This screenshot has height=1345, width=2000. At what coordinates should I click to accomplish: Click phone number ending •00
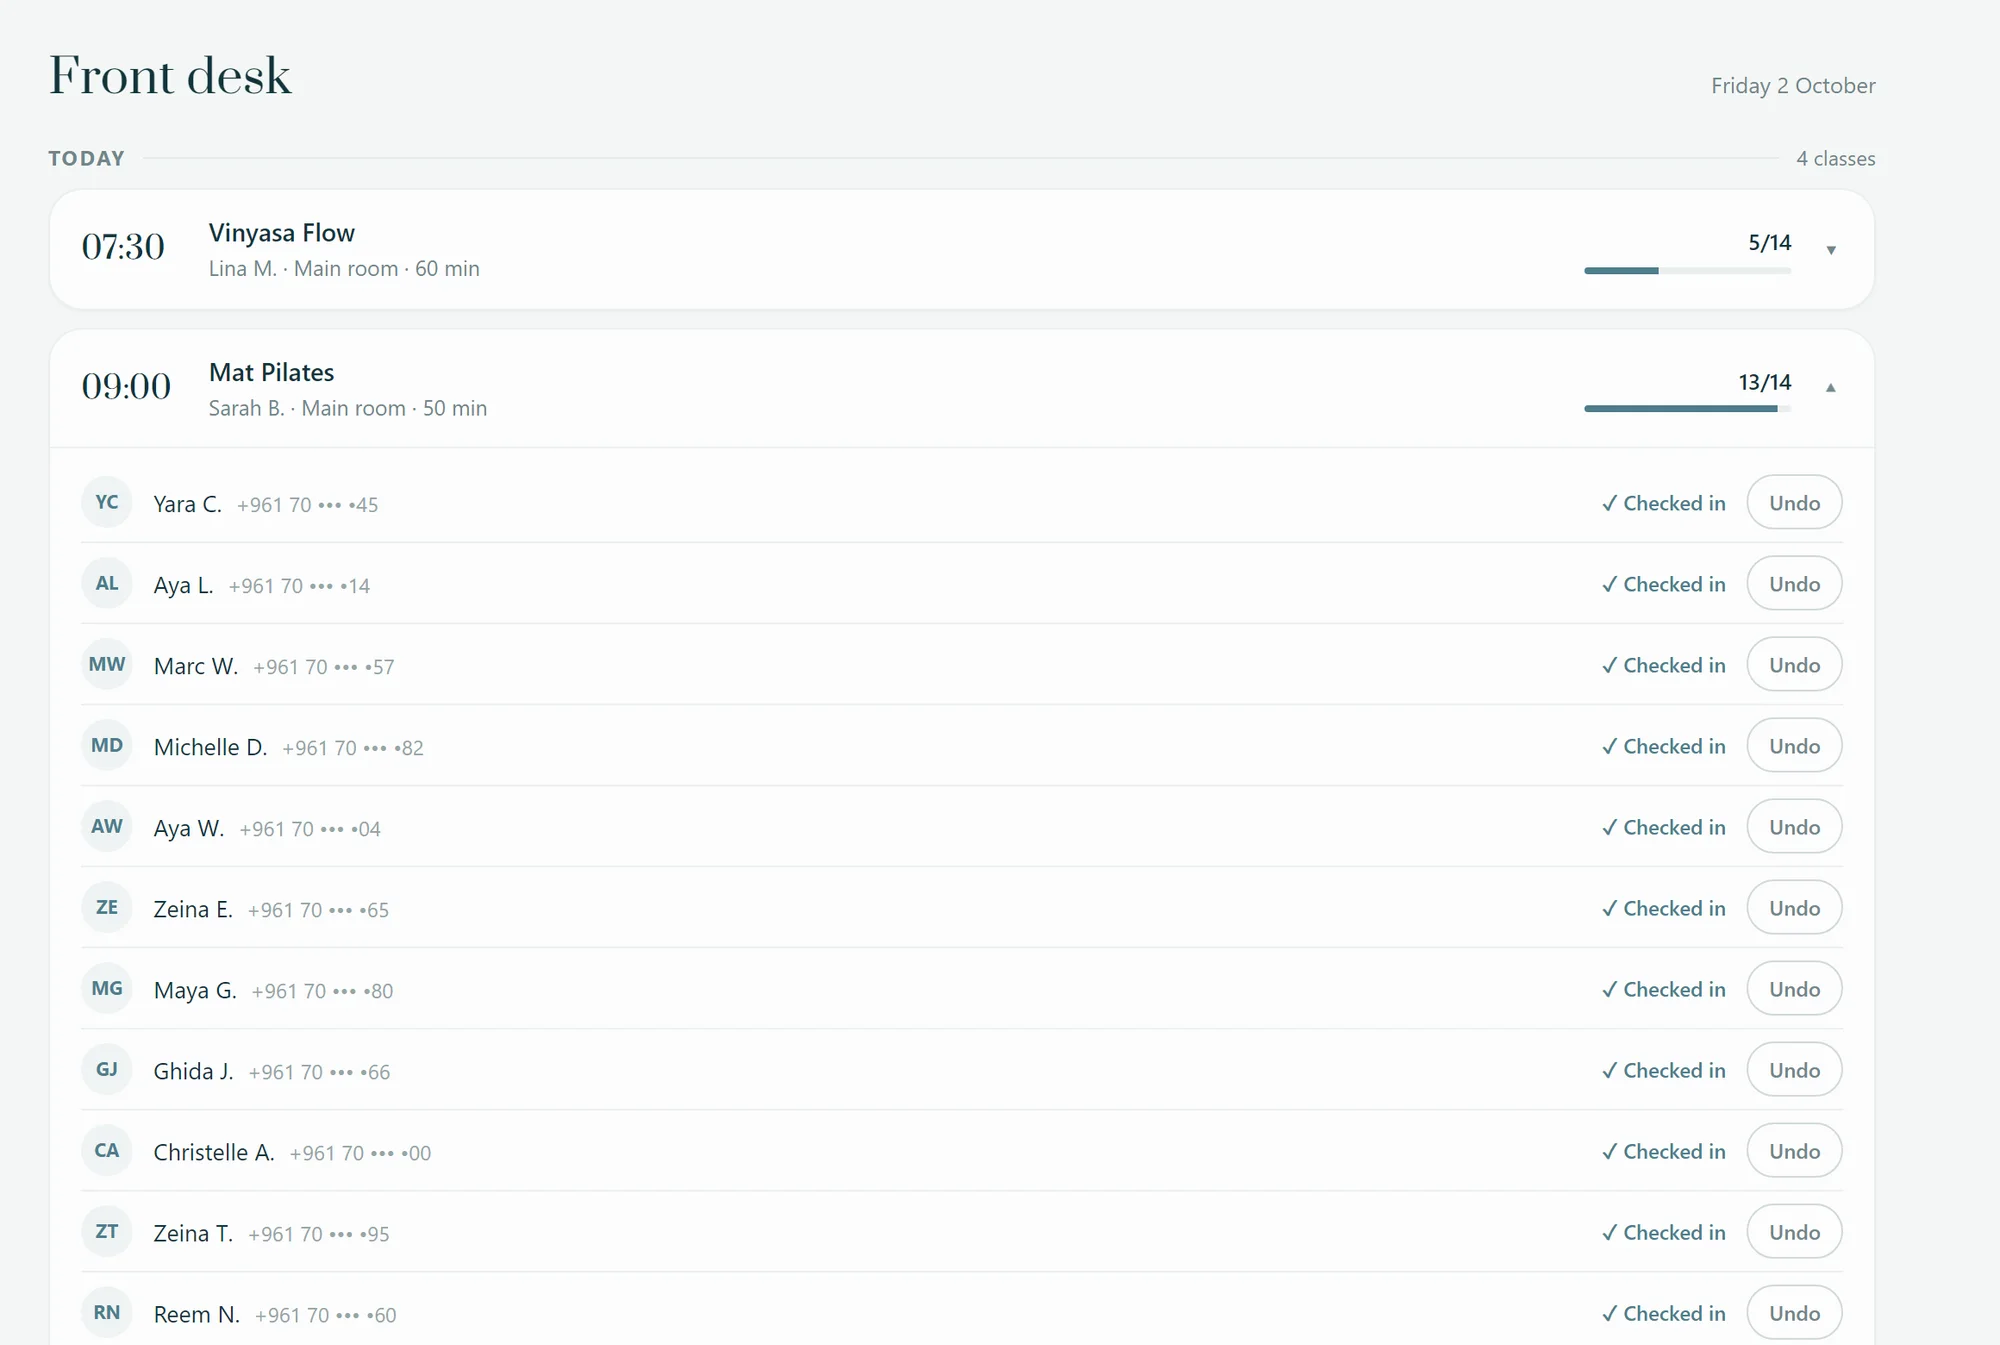click(360, 1153)
